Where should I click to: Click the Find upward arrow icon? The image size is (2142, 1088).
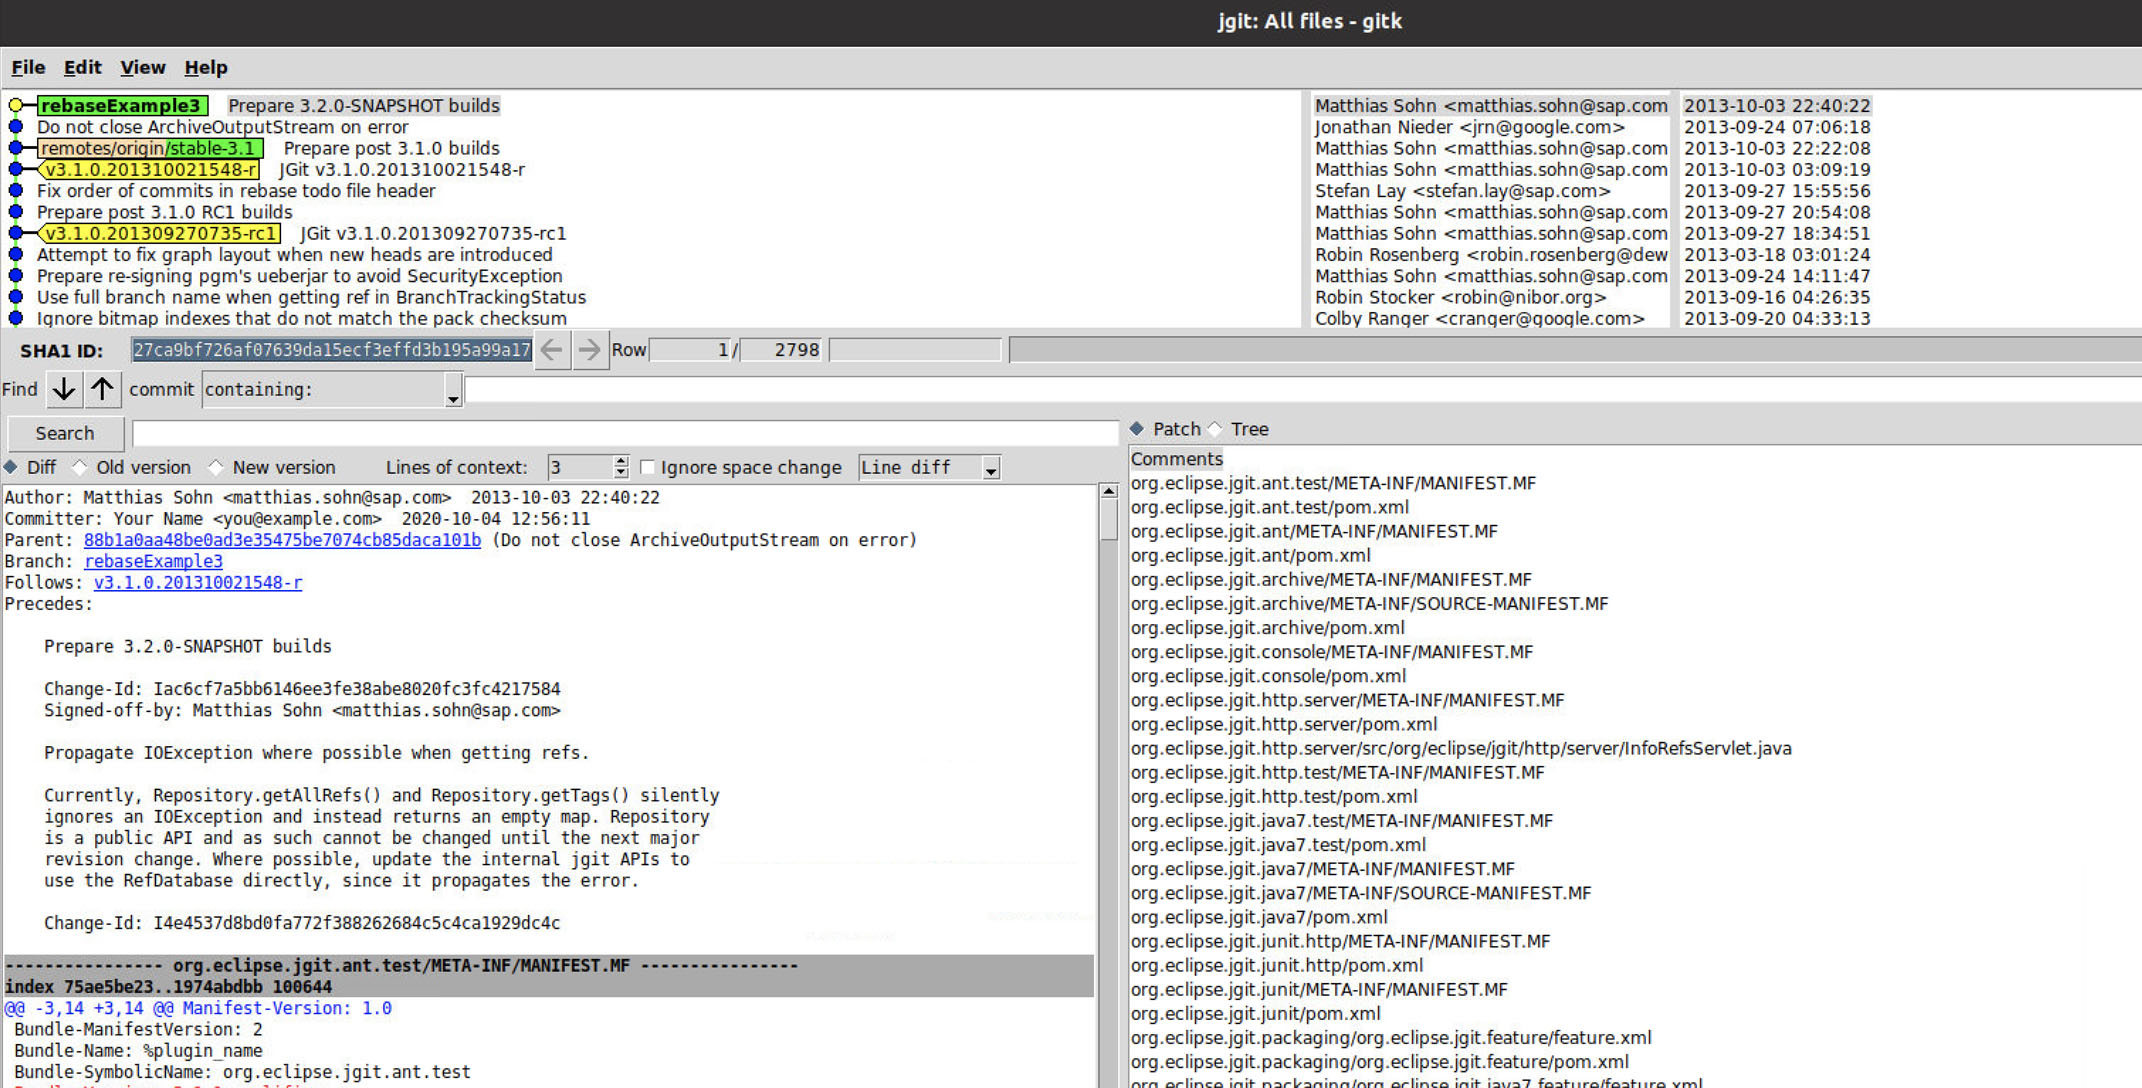103,389
